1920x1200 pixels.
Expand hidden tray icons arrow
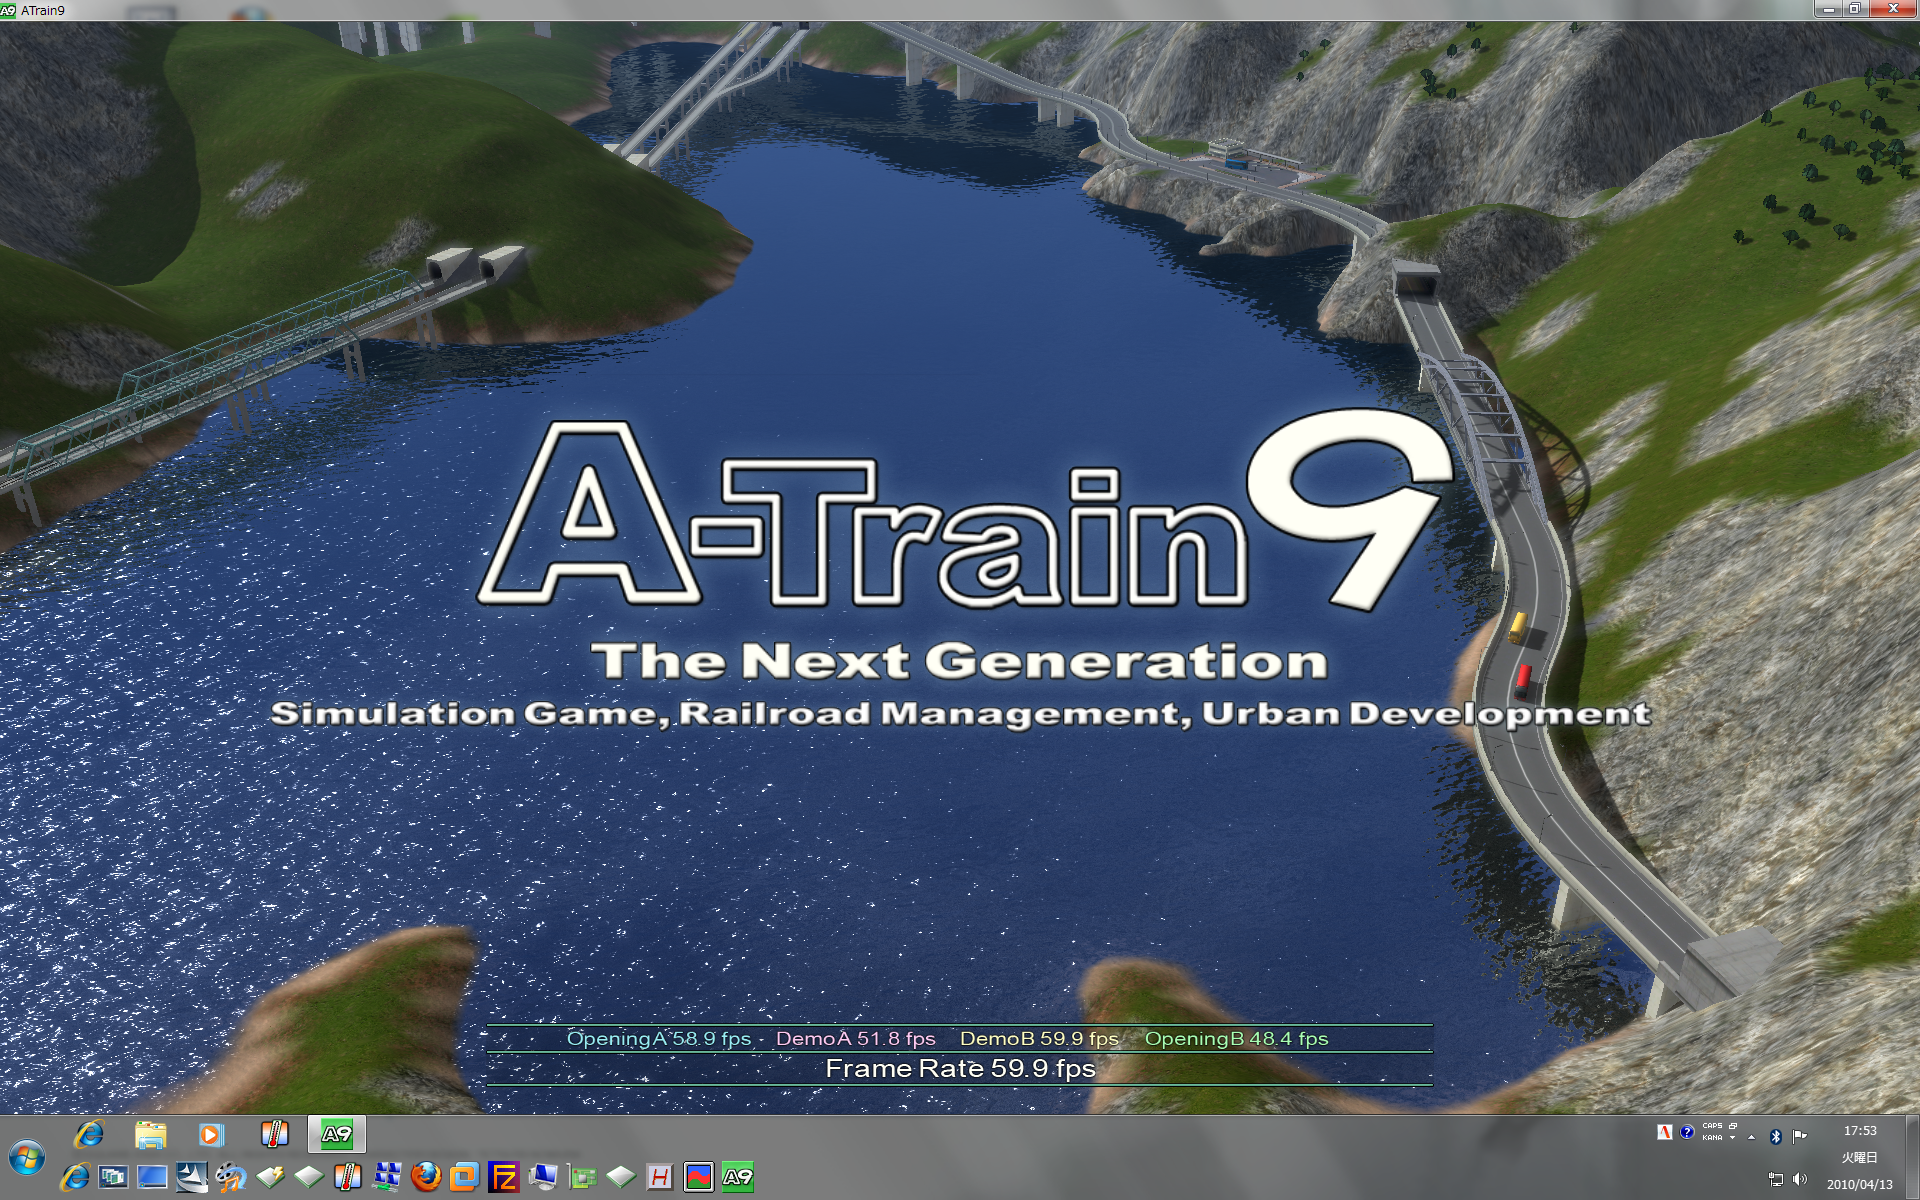point(1751,1137)
